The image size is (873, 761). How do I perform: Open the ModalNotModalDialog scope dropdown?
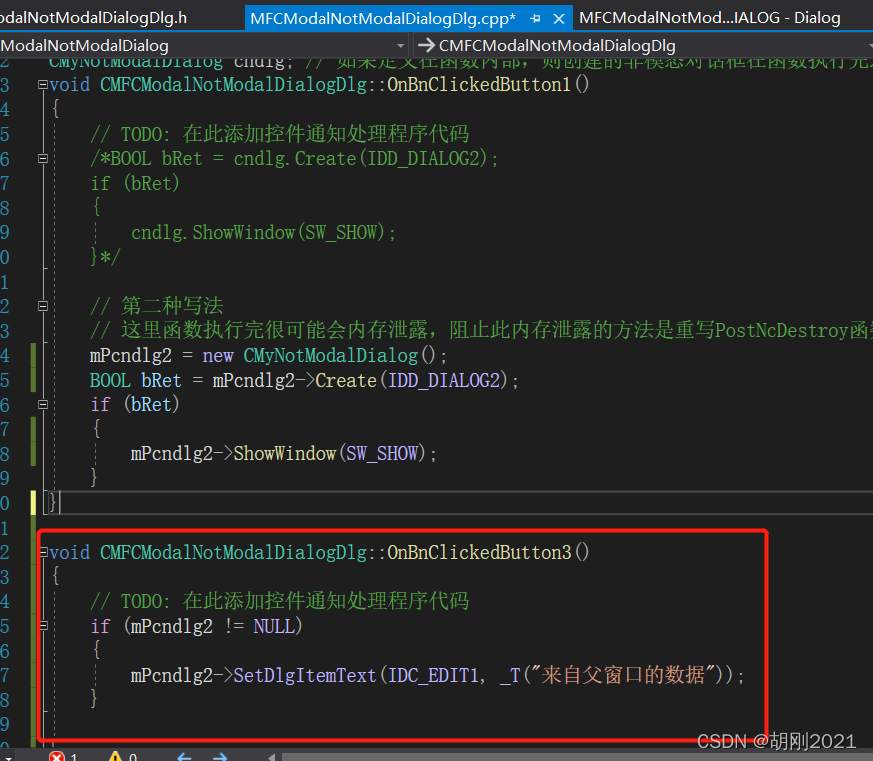pyautogui.click(x=203, y=46)
